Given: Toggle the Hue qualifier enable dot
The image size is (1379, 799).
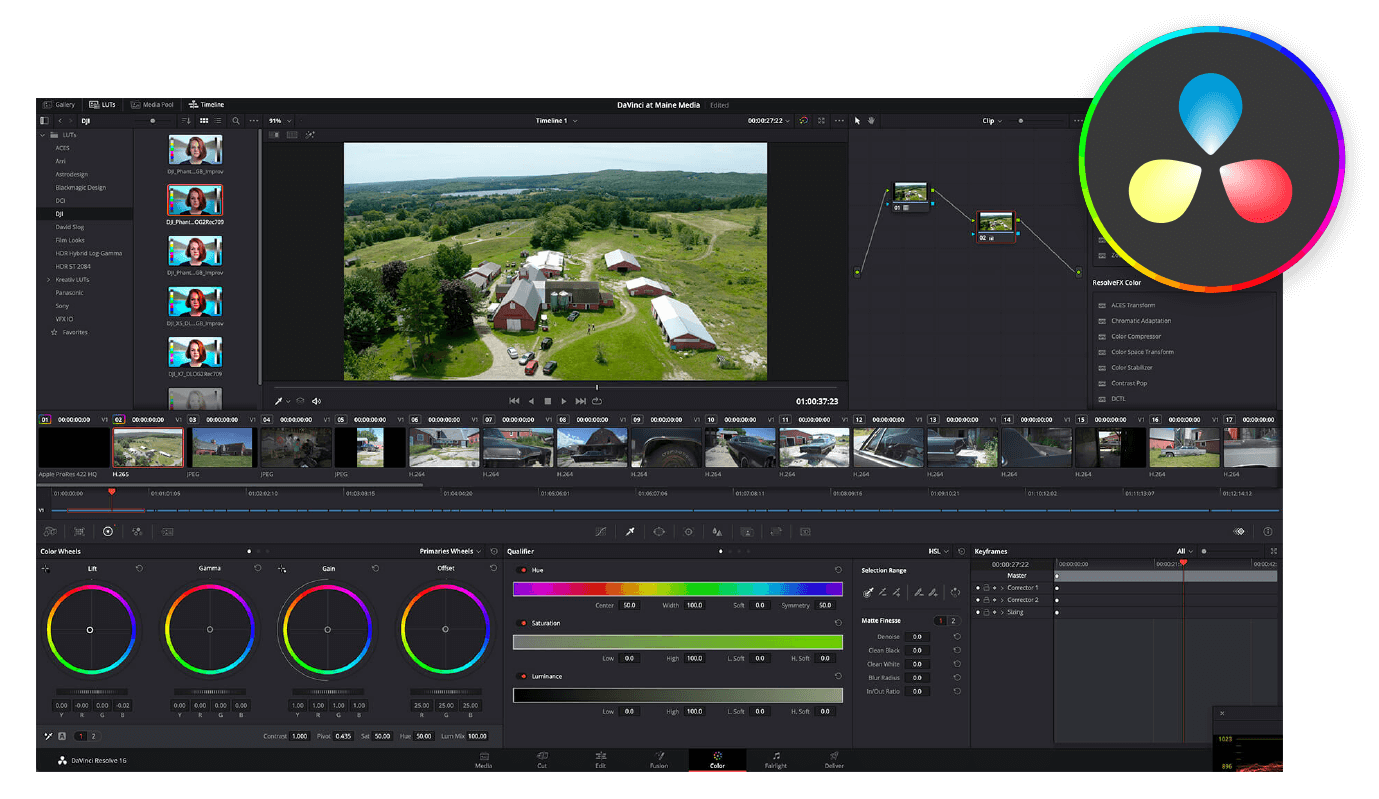Looking at the screenshot, I should [x=524, y=568].
